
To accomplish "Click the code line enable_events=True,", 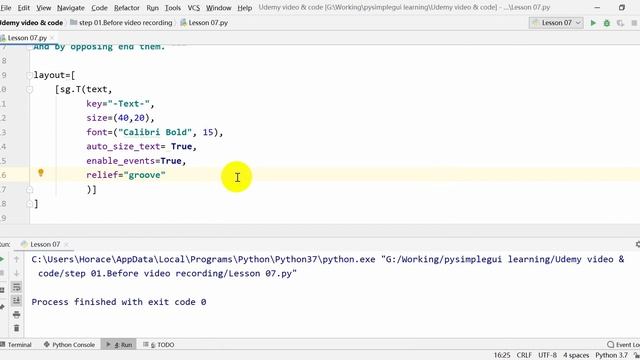I will tap(136, 161).
